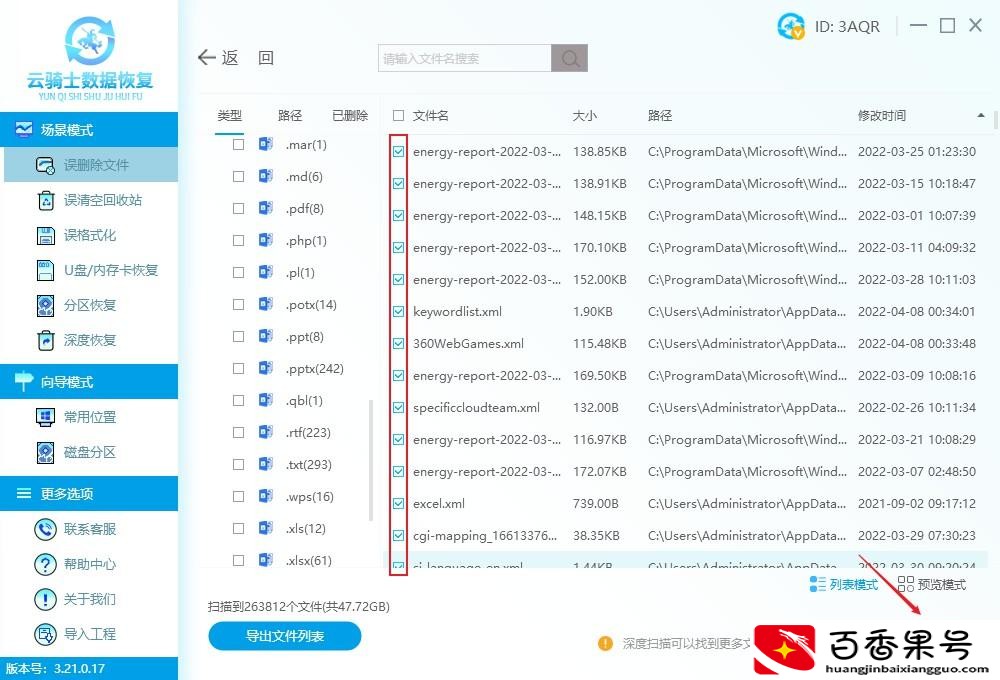
Task: Click the .txt(293) file type icon
Action: click(x=266, y=464)
